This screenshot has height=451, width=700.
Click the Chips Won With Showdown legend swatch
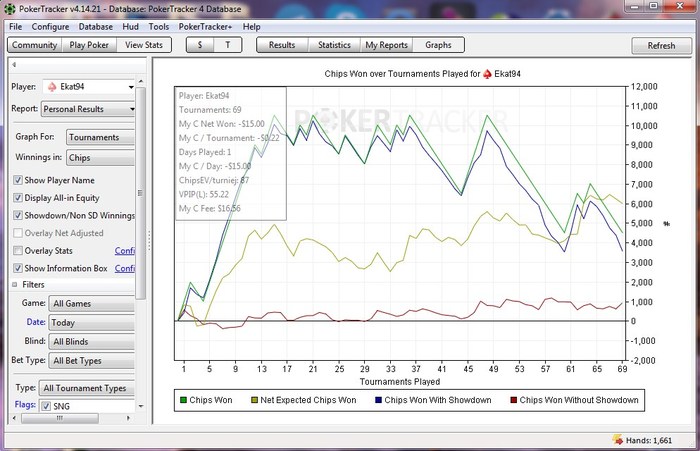(x=379, y=400)
